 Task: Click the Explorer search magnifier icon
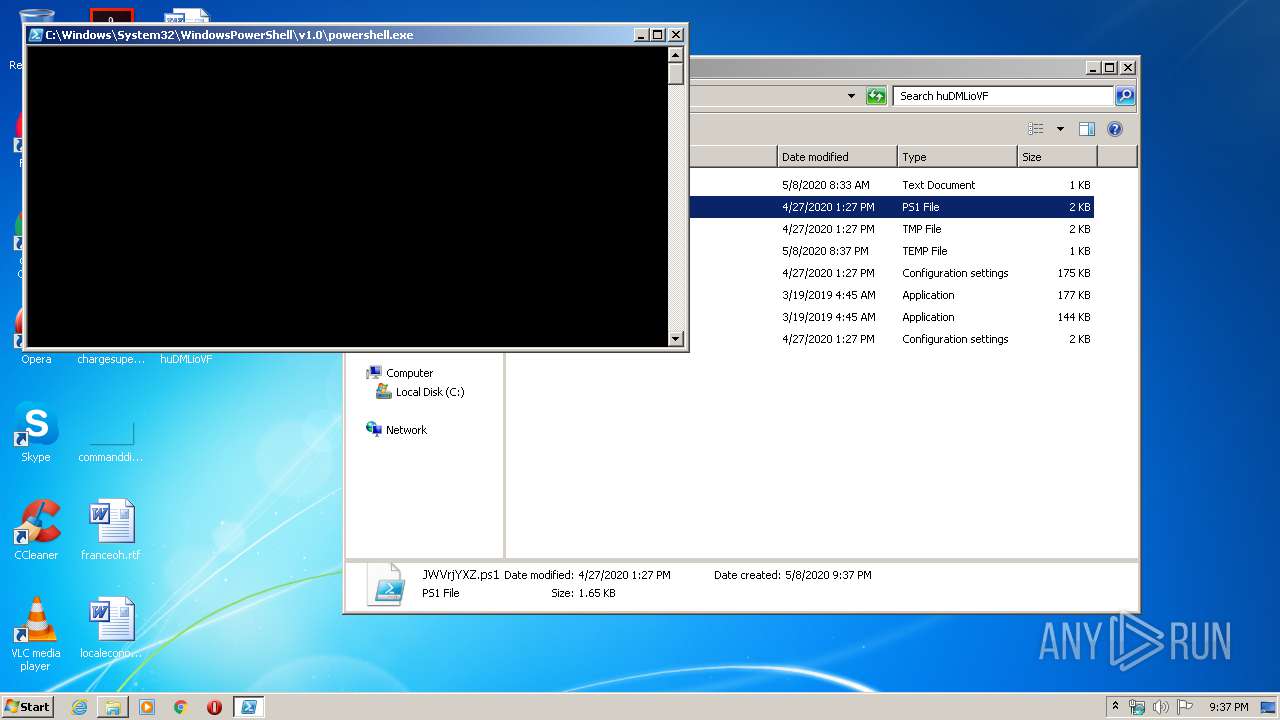click(x=1125, y=96)
